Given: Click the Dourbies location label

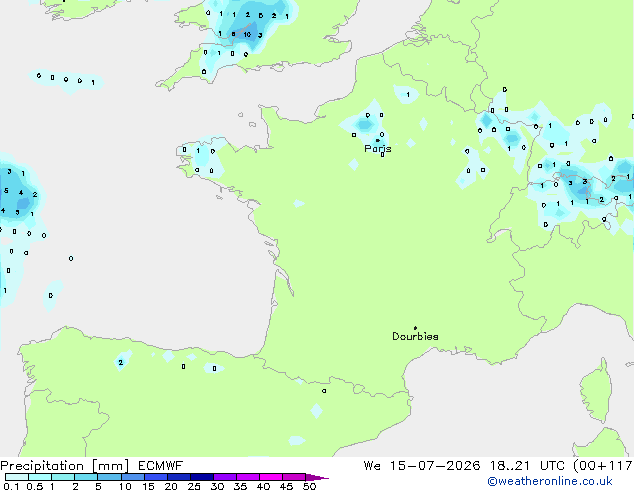Looking at the screenshot, I should point(415,336).
